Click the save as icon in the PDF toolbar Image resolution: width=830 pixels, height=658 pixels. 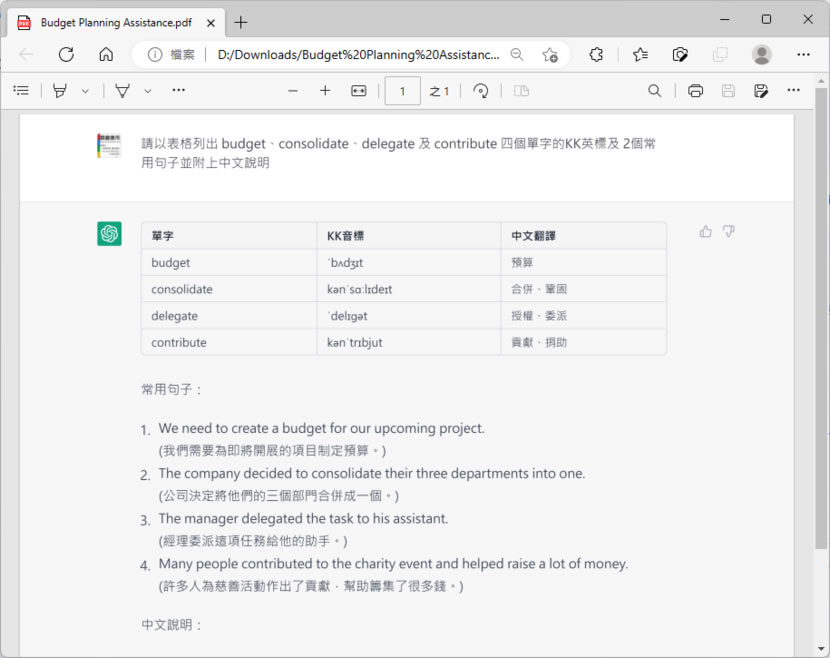pyautogui.click(x=761, y=91)
